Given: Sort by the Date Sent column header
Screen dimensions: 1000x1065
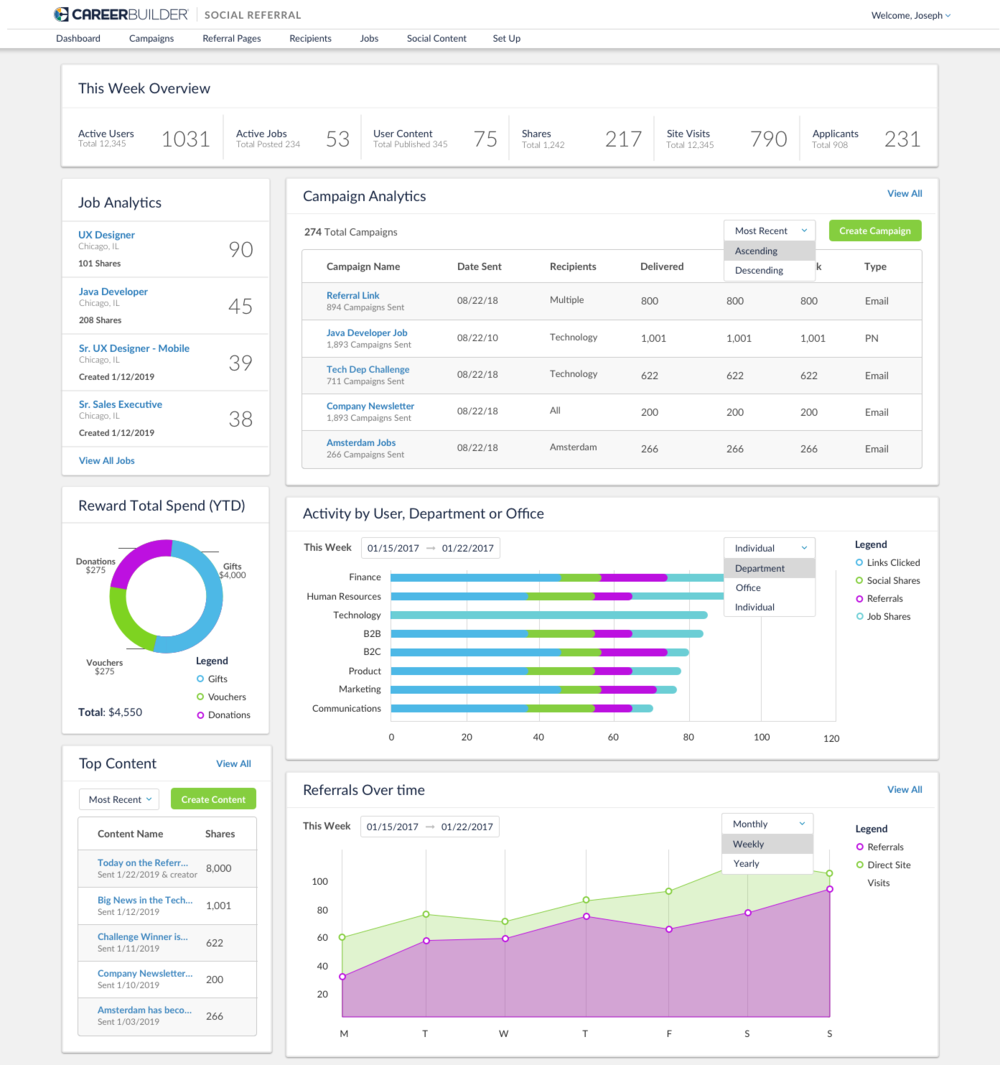Looking at the screenshot, I should [x=479, y=266].
